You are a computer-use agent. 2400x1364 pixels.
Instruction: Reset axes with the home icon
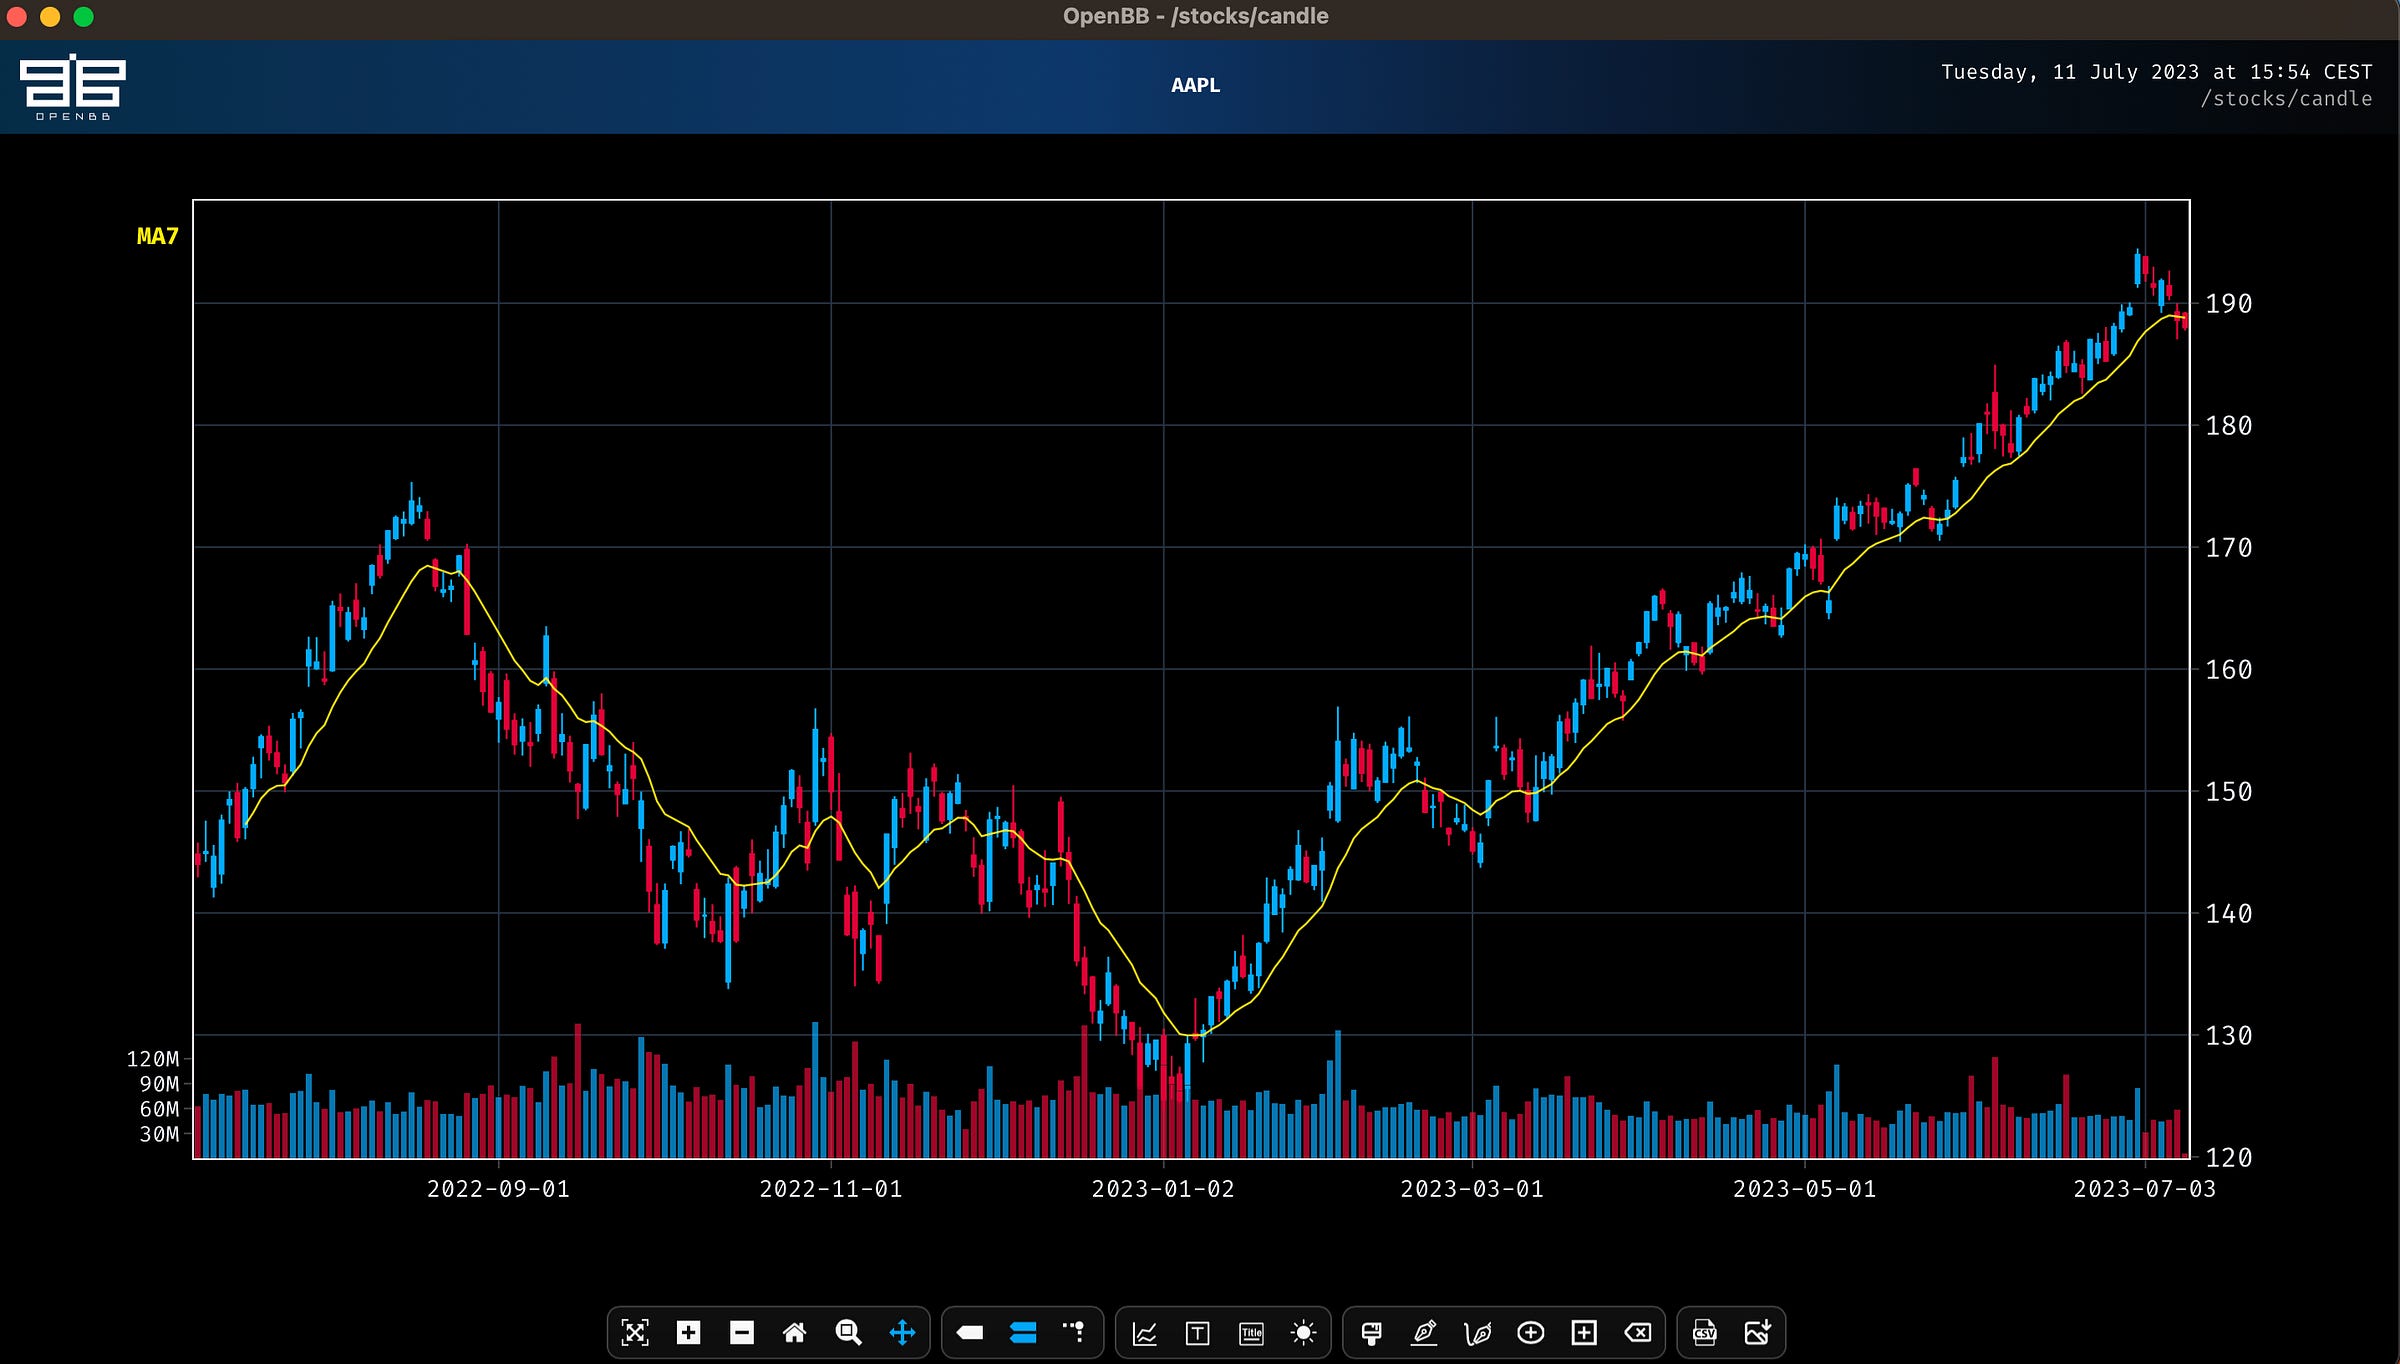pyautogui.click(x=794, y=1332)
